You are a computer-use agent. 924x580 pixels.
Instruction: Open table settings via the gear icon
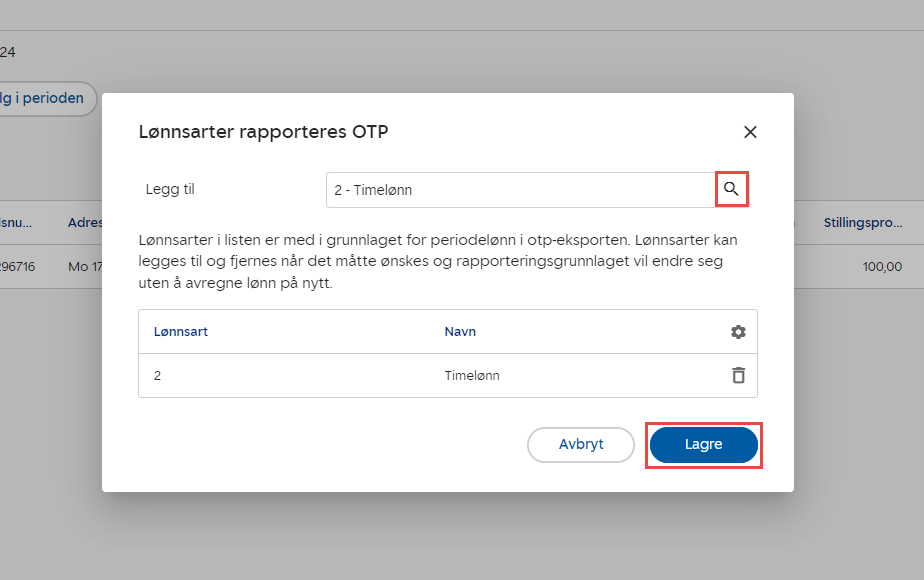coord(738,332)
